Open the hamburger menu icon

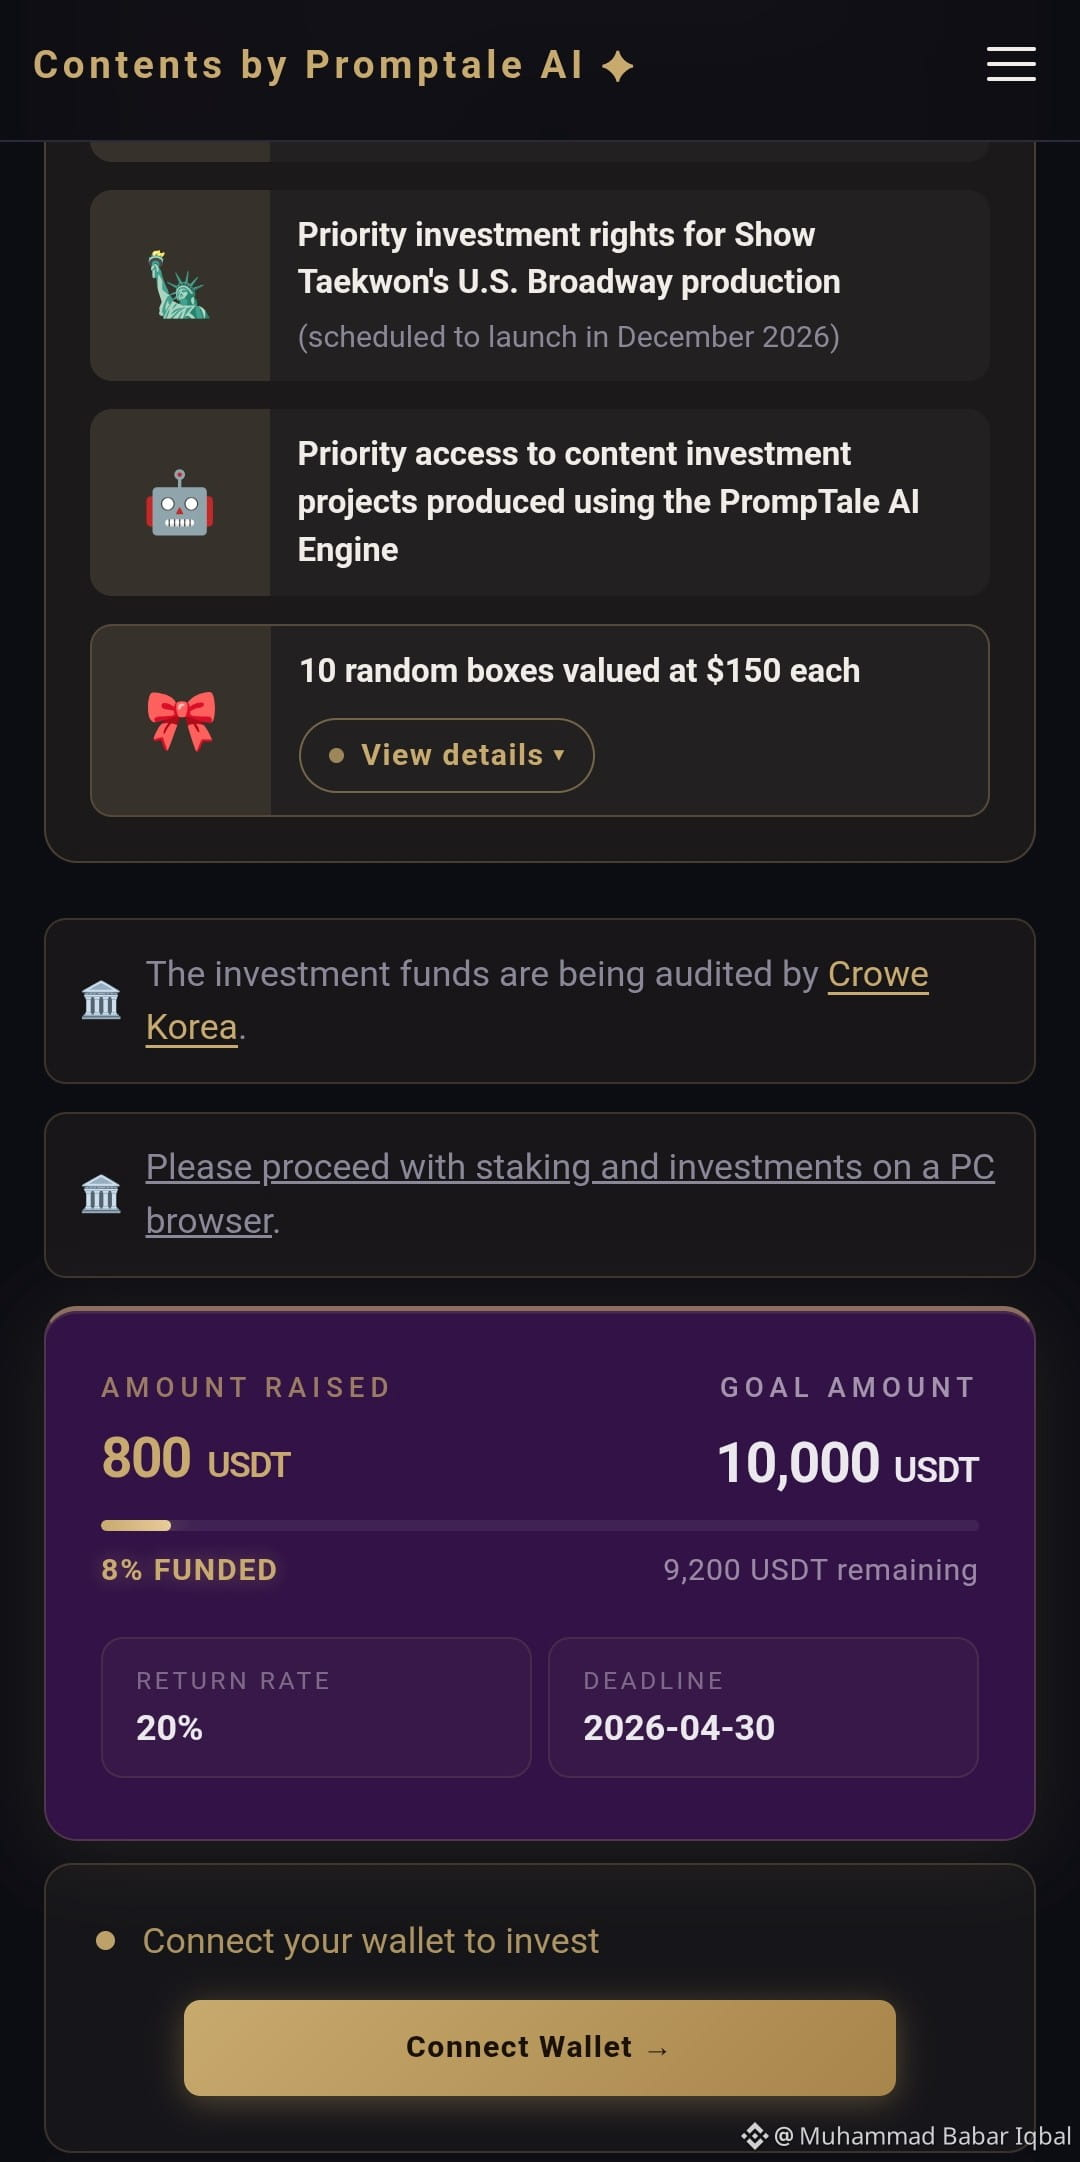tap(1011, 64)
